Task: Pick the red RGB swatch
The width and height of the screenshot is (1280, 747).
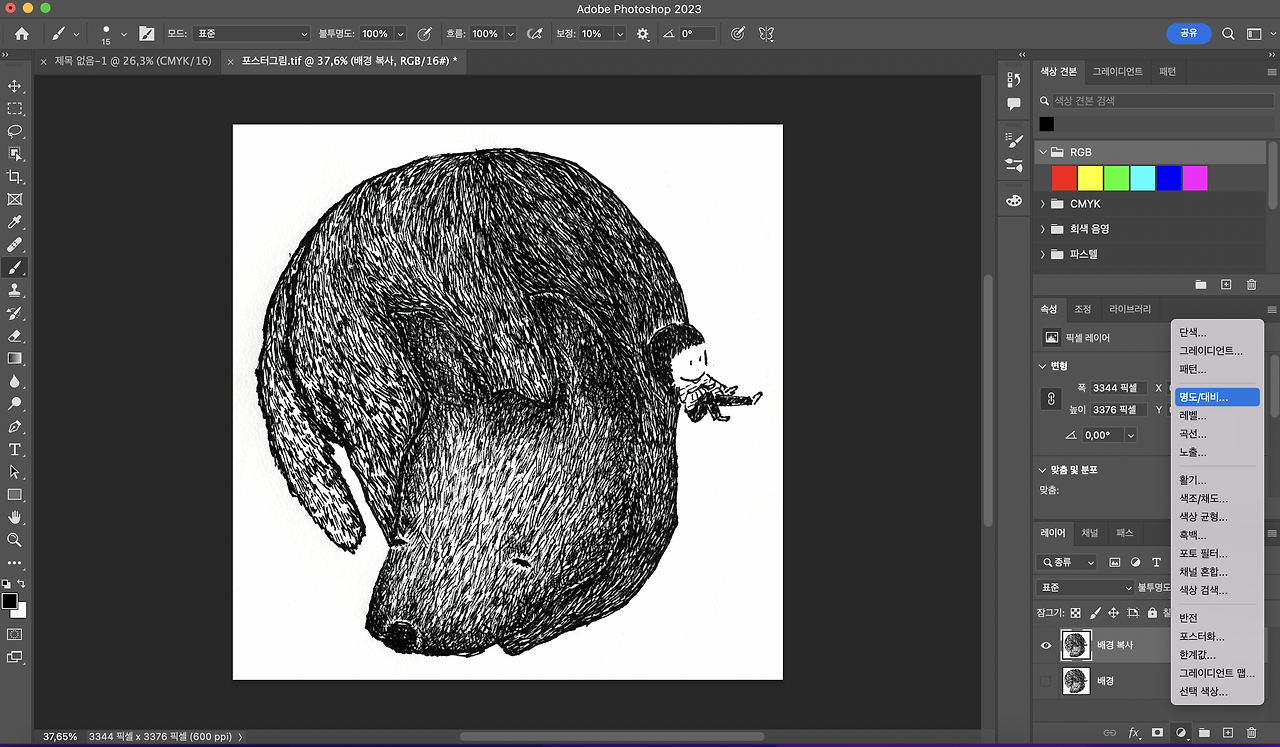Action: [x=1063, y=178]
